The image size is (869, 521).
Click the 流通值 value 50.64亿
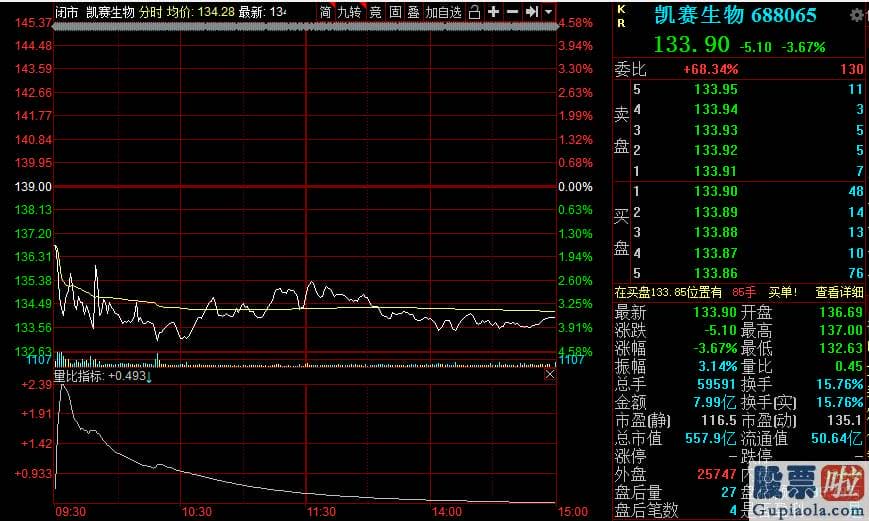837,438
